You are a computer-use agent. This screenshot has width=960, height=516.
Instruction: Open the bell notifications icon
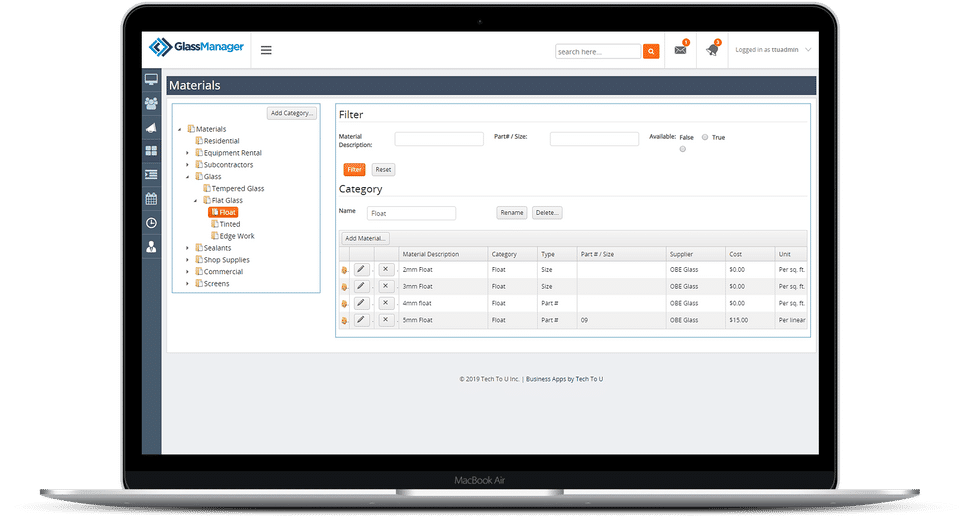[712, 50]
